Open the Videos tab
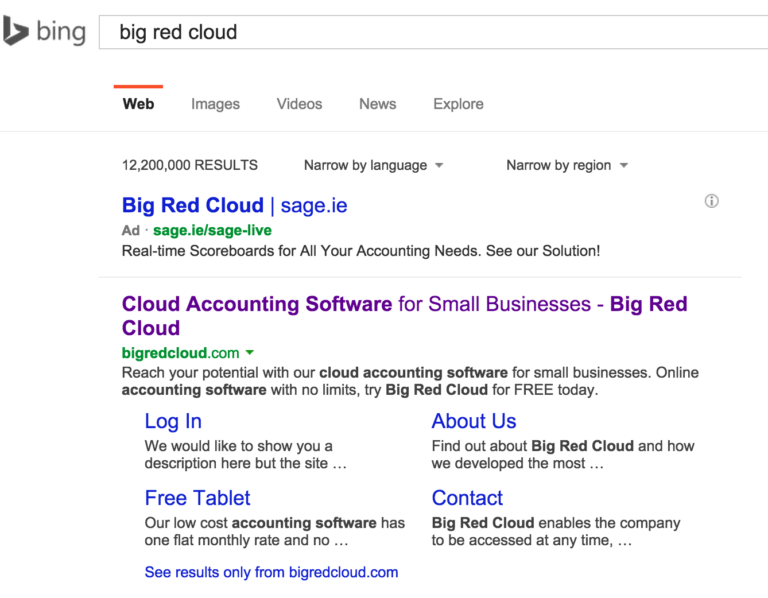The width and height of the screenshot is (768, 598). click(299, 104)
